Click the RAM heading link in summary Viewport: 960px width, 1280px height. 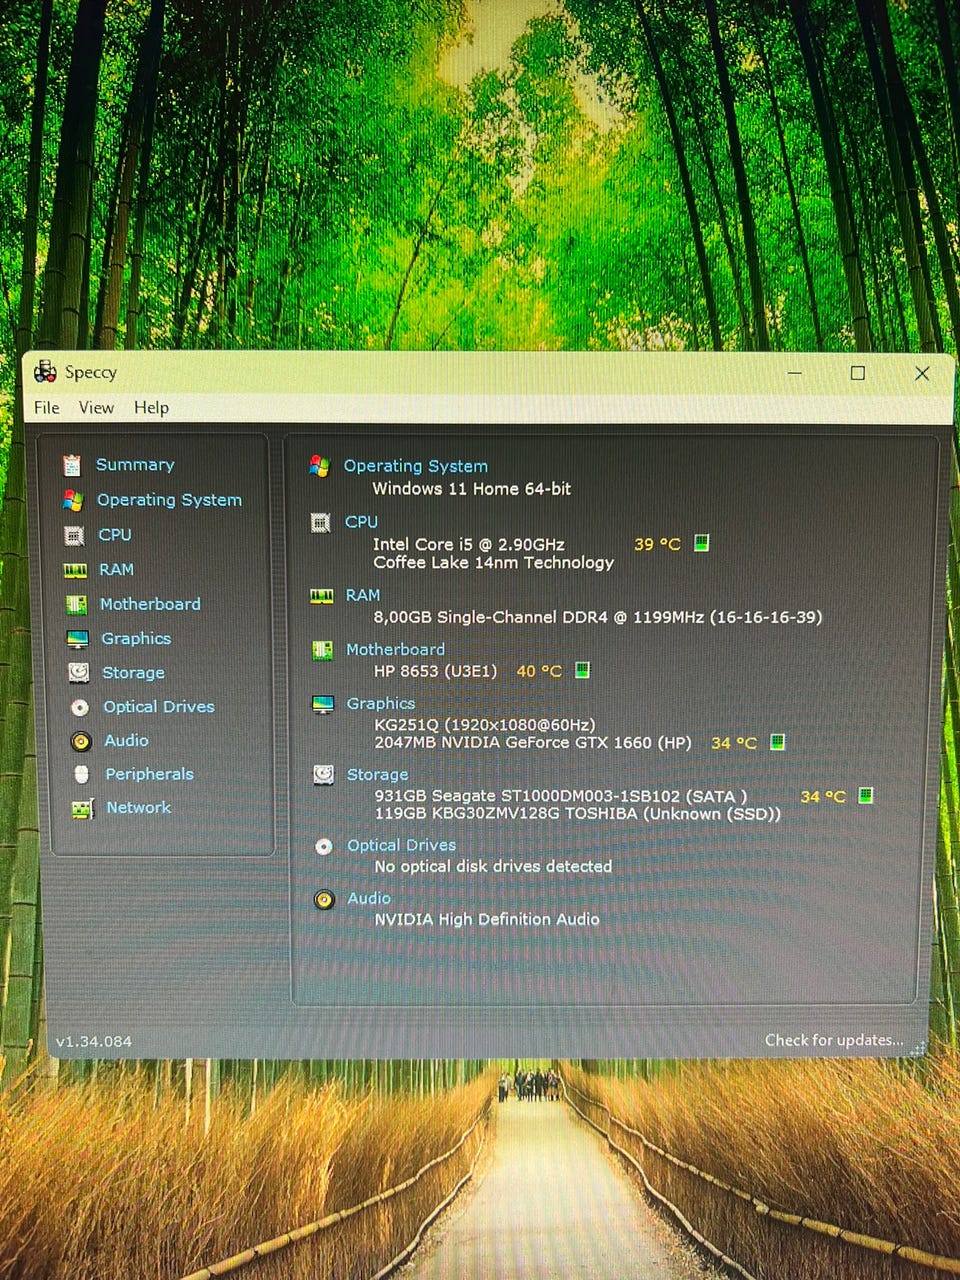click(363, 595)
